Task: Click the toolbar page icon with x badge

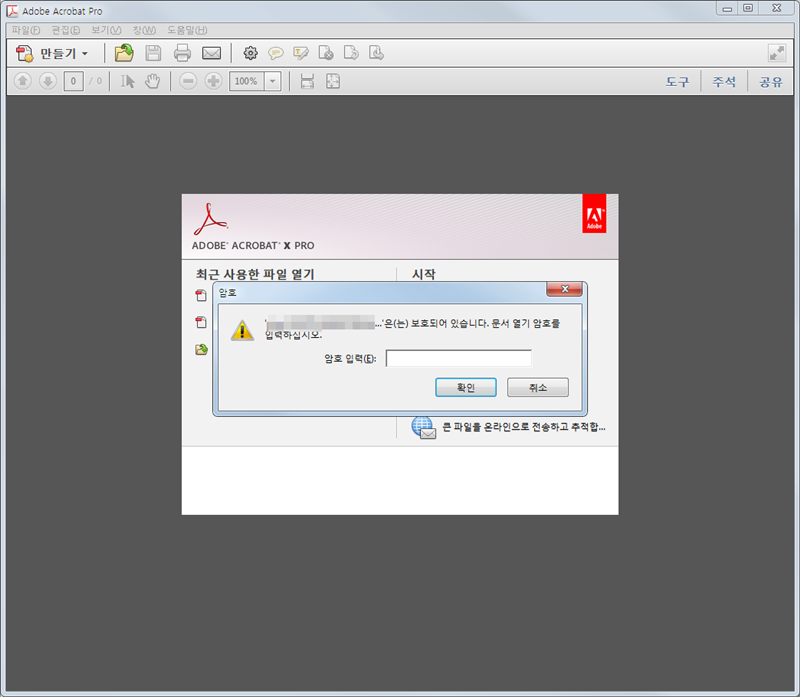Action: tap(326, 53)
